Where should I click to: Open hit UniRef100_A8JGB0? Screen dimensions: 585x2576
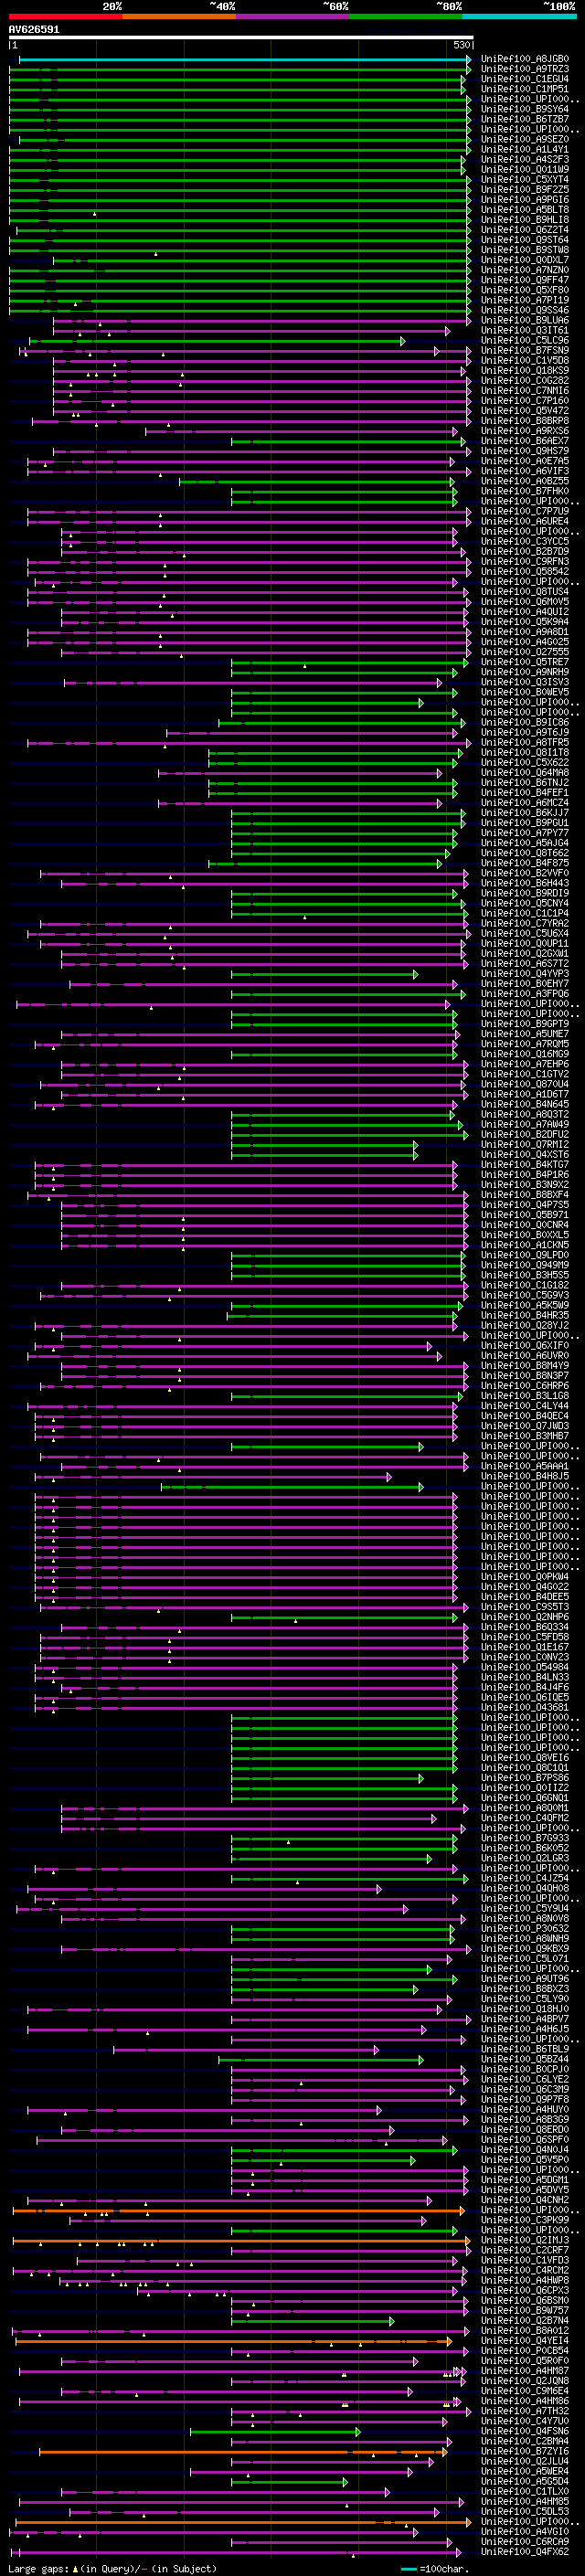[525, 59]
